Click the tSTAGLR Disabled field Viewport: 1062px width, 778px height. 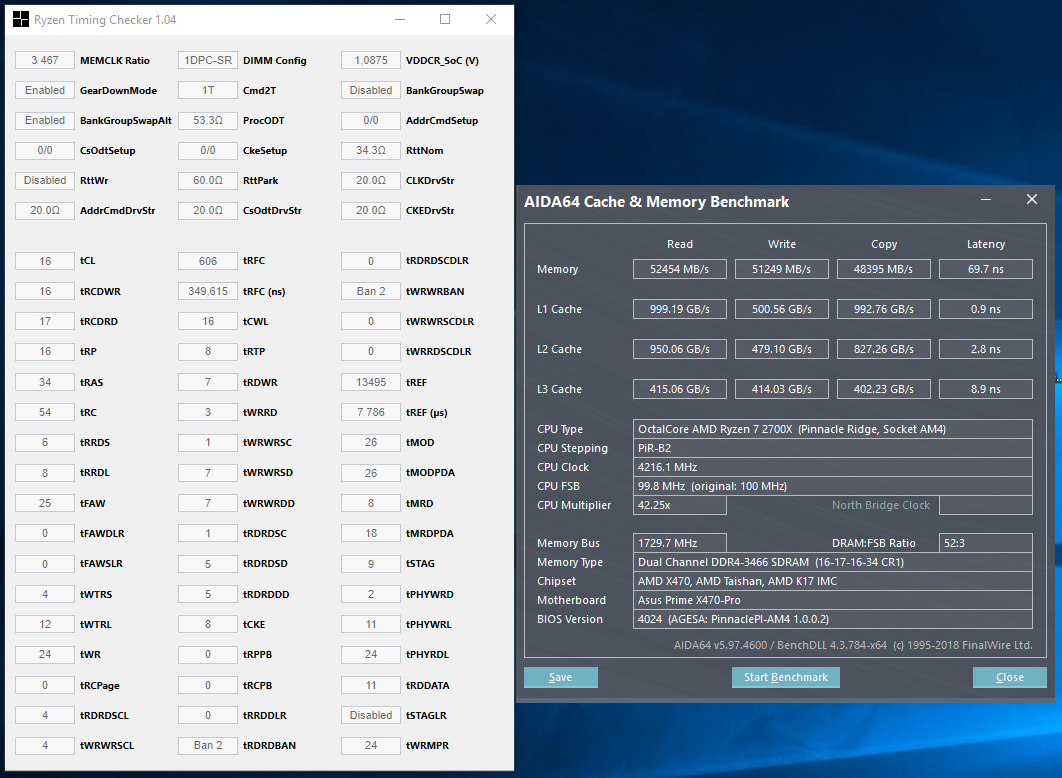(x=371, y=715)
